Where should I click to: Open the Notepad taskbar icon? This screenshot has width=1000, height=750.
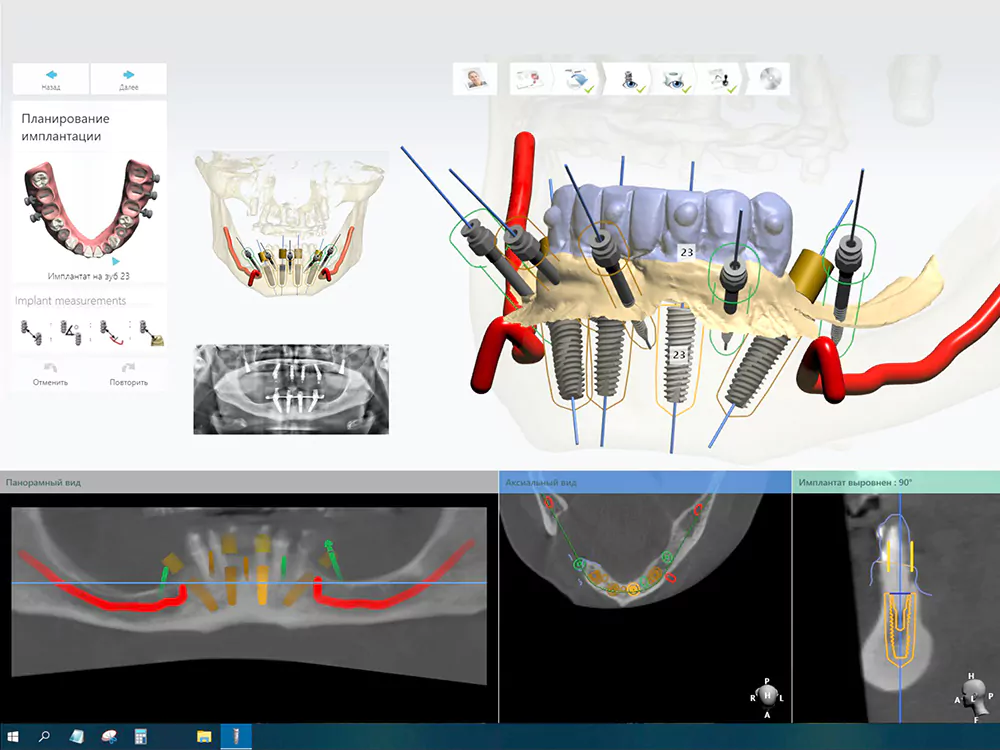pyautogui.click(x=77, y=737)
